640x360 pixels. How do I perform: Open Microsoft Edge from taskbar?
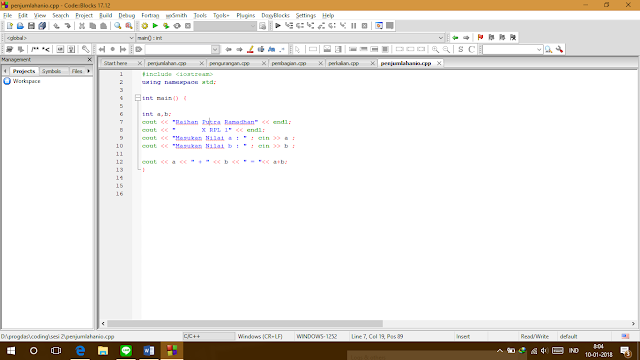pyautogui.click(x=80, y=351)
